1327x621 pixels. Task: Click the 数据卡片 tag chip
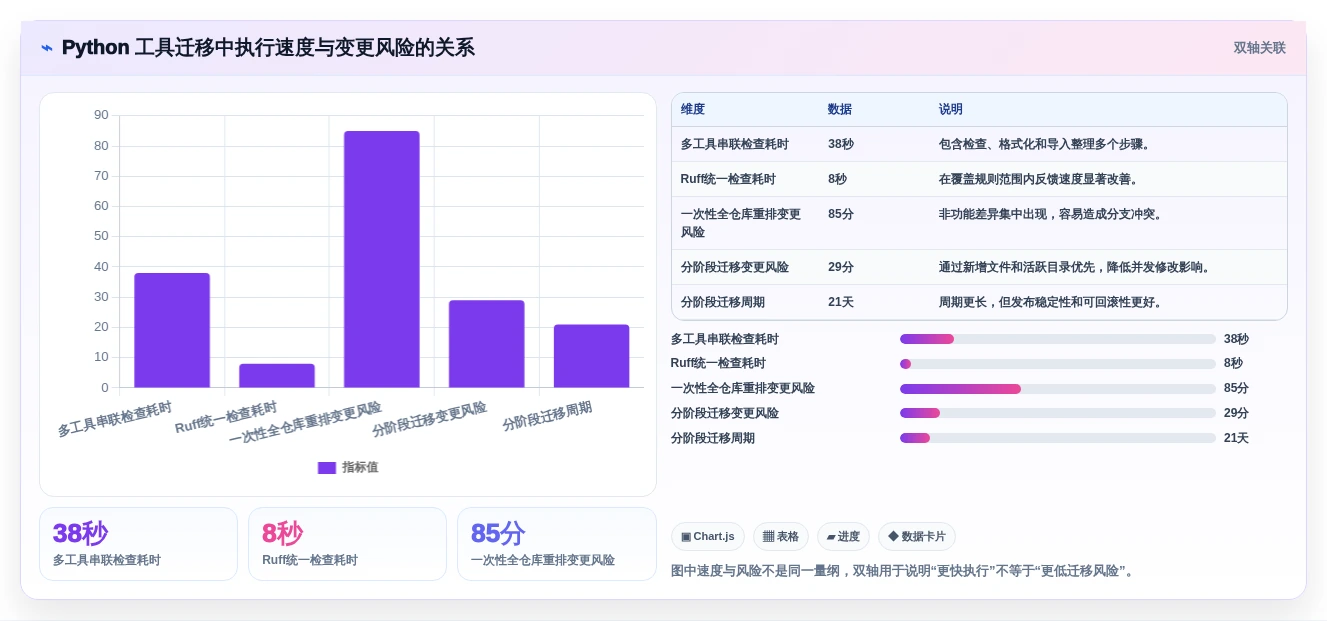click(917, 537)
